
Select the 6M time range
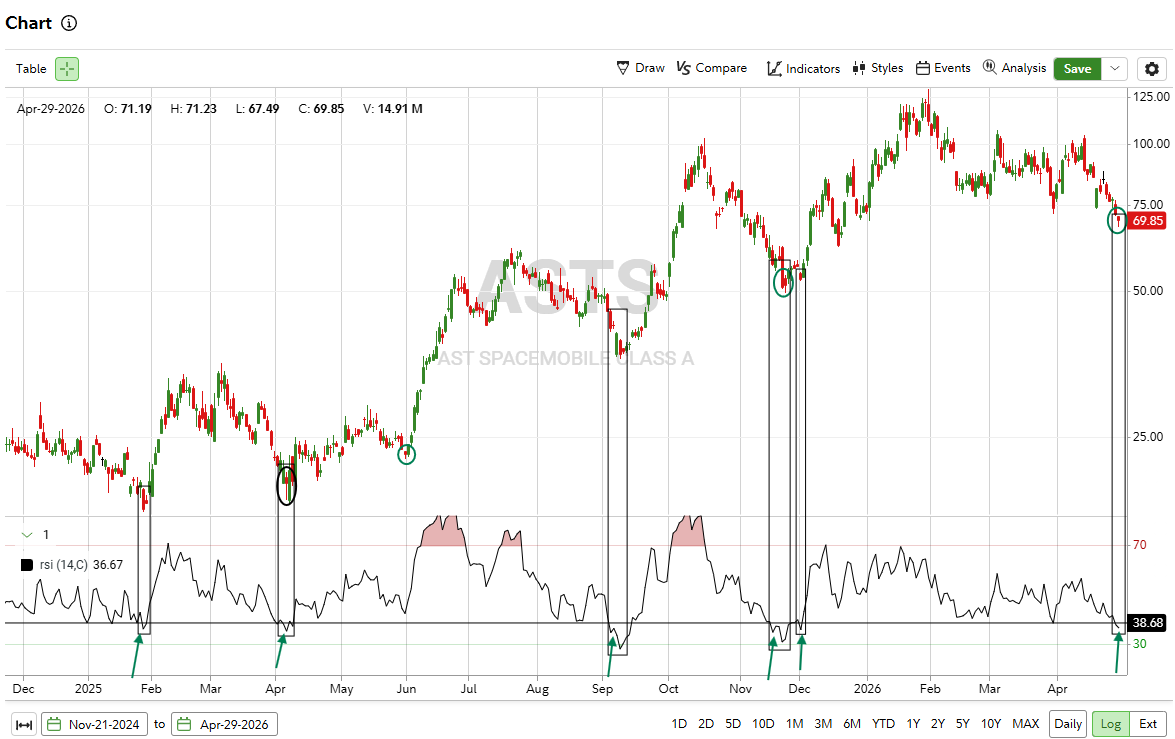[852, 724]
